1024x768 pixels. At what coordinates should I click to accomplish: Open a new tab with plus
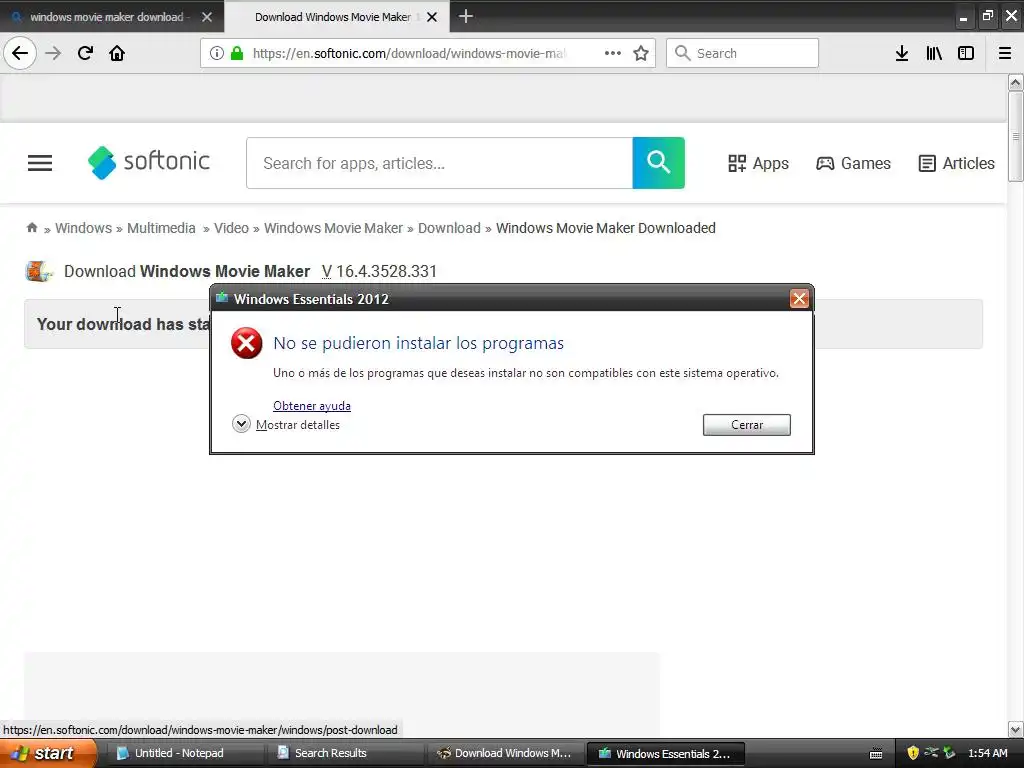coord(466,16)
